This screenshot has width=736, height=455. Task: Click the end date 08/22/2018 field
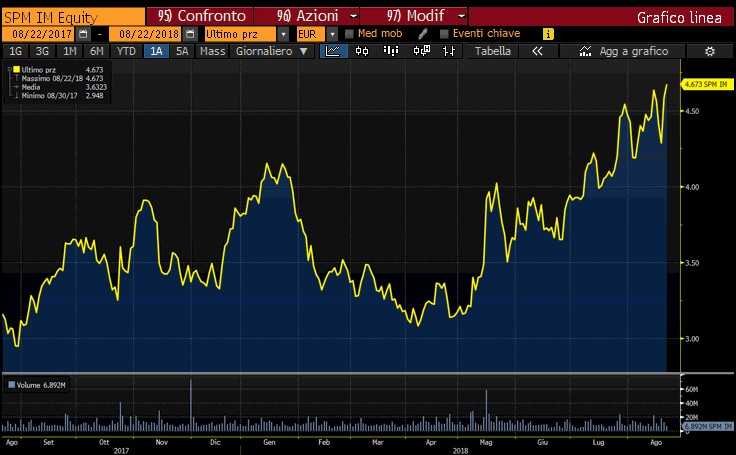point(146,34)
